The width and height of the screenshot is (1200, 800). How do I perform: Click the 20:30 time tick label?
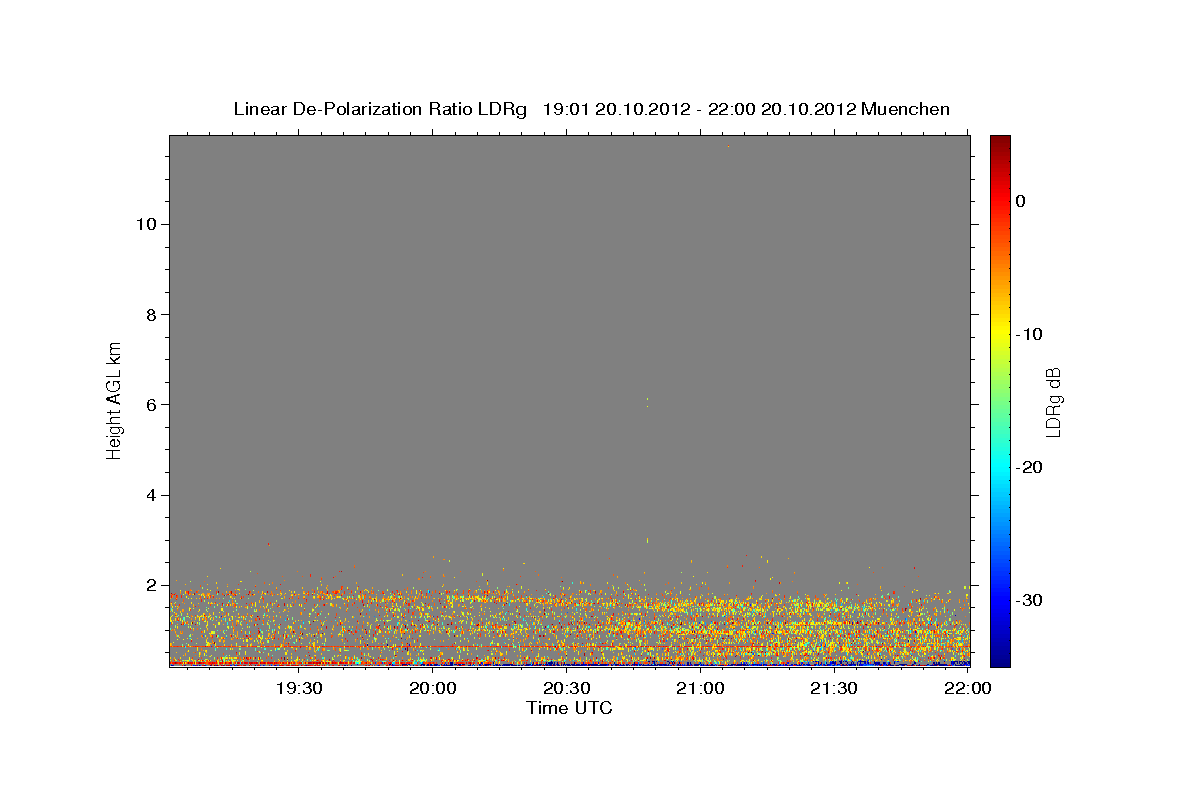(x=566, y=689)
